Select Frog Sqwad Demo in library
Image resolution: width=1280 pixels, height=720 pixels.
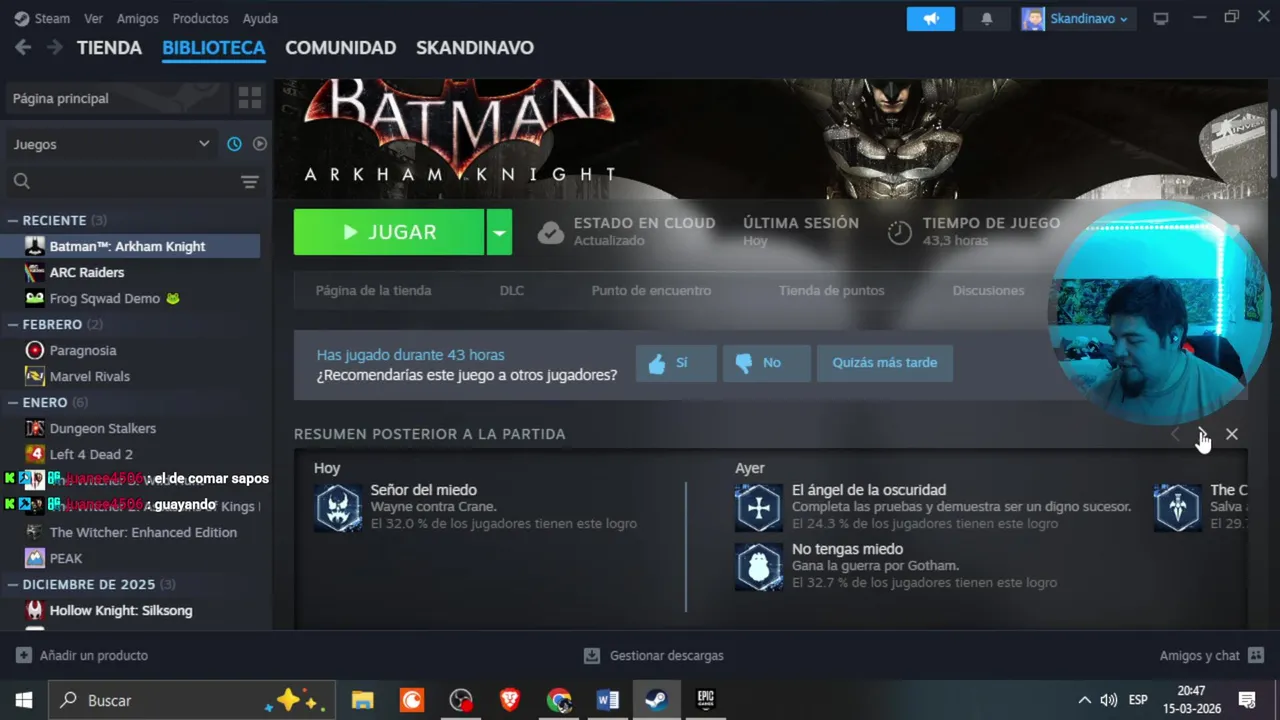tap(132, 298)
